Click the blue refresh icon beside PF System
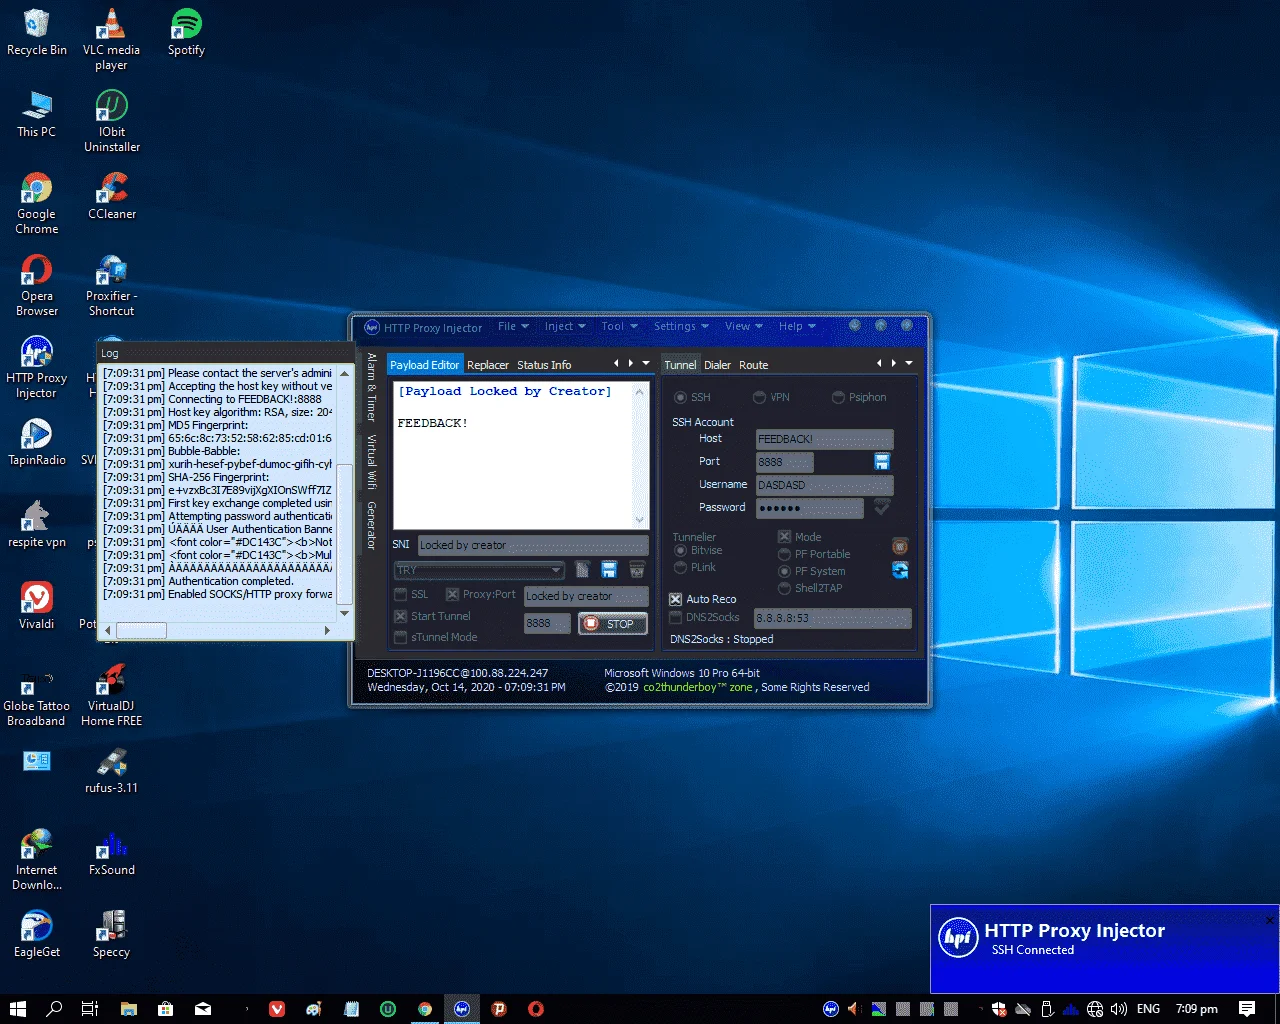This screenshot has height=1024, width=1280. click(x=900, y=570)
